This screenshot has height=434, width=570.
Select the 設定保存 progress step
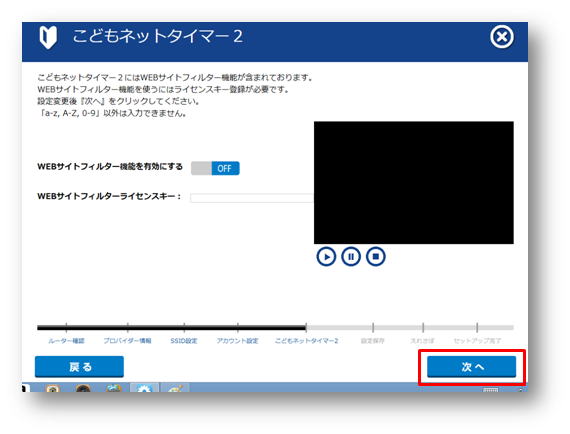[373, 341]
